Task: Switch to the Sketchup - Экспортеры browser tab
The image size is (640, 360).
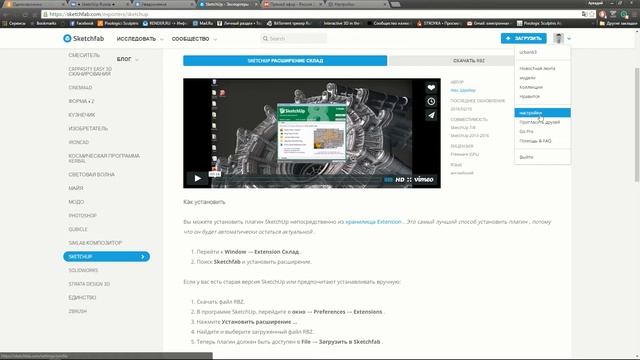Action: [227, 4]
